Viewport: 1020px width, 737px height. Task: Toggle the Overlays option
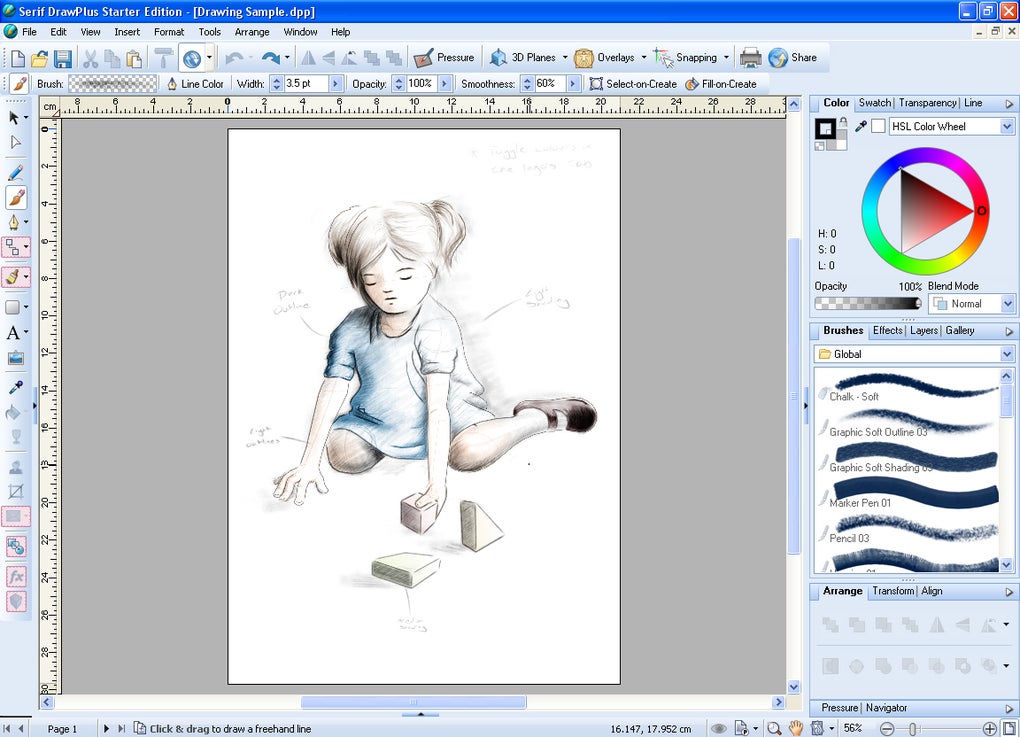605,58
